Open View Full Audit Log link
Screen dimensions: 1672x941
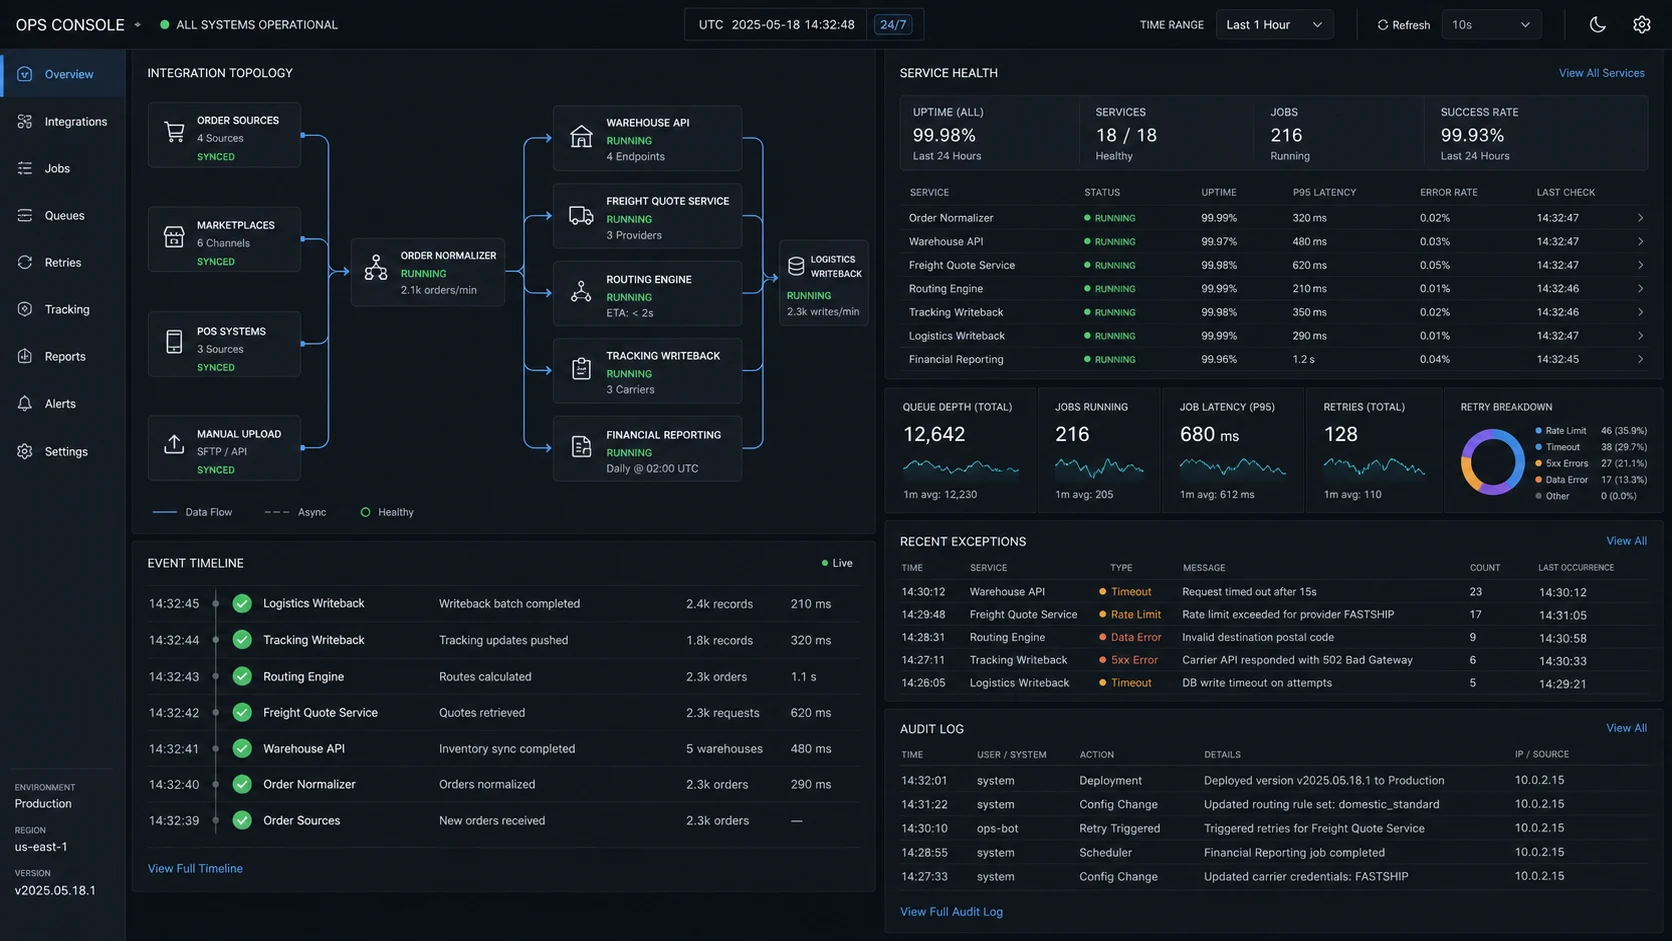pos(951,912)
